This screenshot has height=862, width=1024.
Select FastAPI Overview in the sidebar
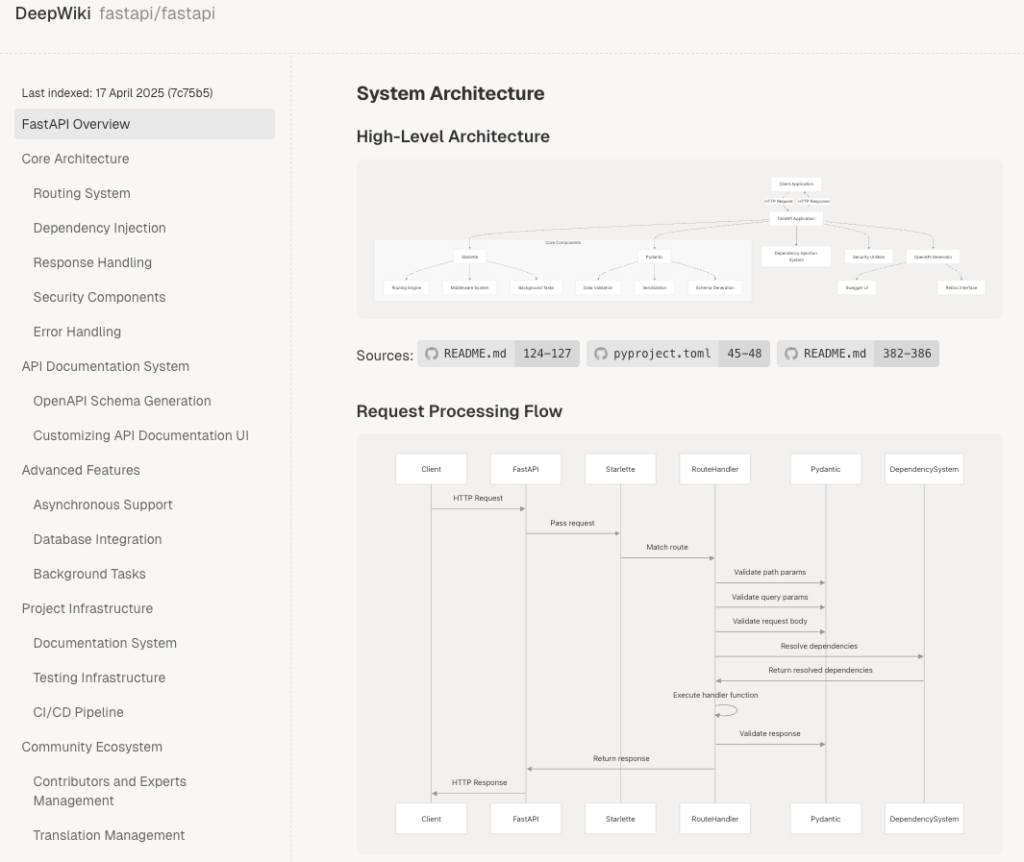point(76,124)
